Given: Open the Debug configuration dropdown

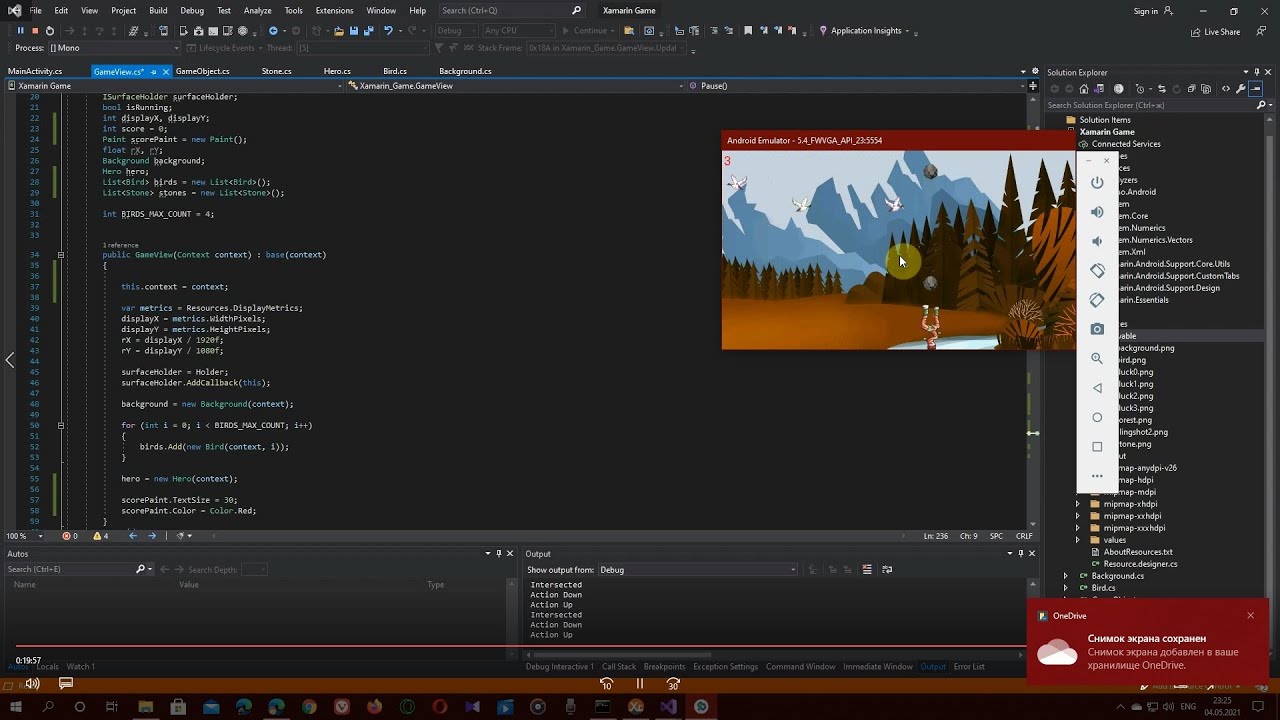Looking at the screenshot, I should (x=455, y=31).
